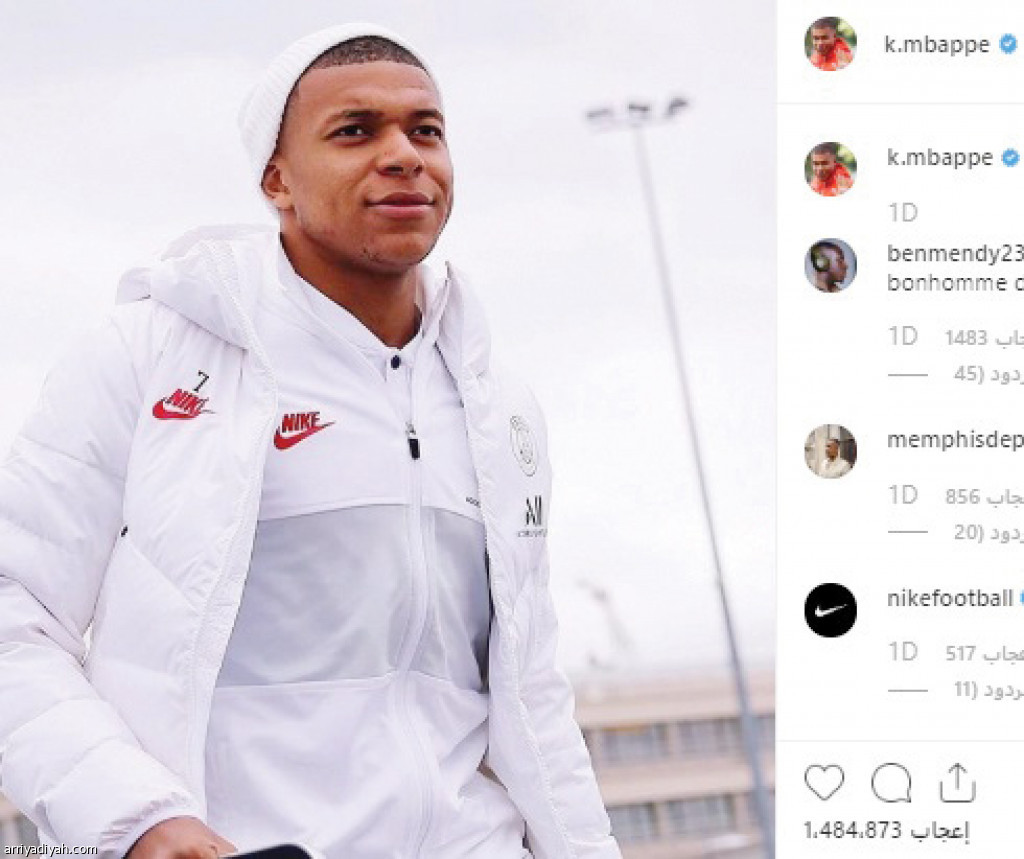Click the share arrow icon
1024x859 pixels.
coord(957,783)
